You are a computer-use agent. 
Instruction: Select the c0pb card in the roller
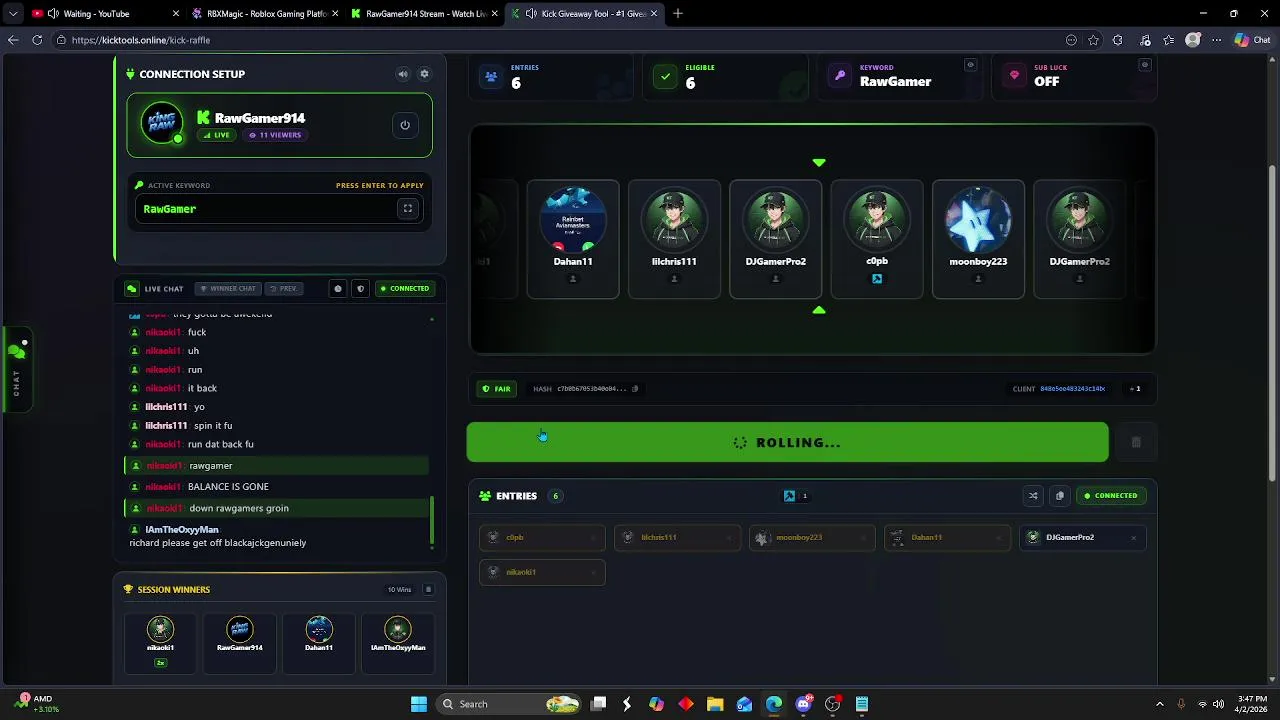coord(877,239)
